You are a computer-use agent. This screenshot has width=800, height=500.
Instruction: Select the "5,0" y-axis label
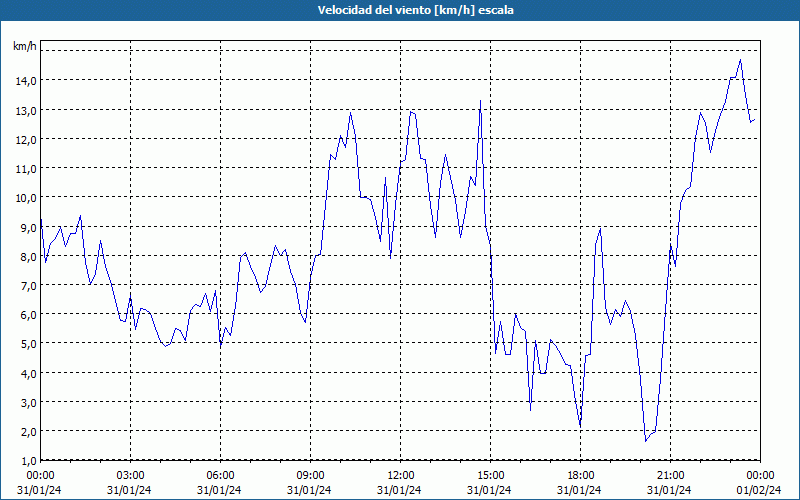click(28, 343)
